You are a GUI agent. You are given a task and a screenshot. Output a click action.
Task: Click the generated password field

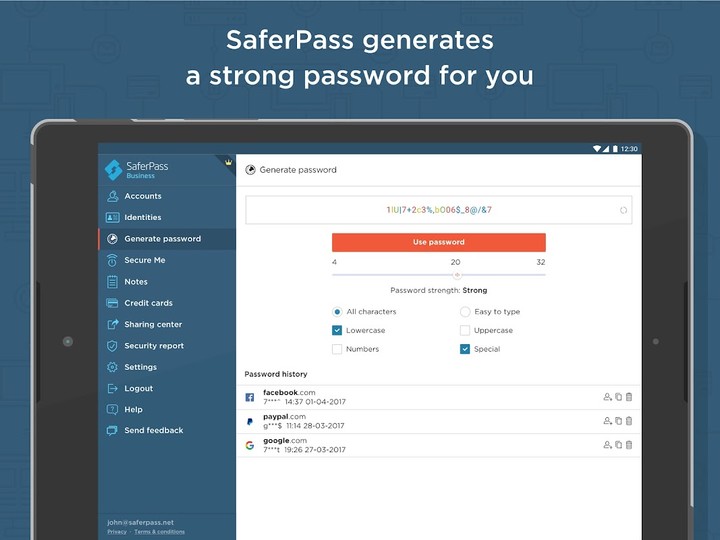coord(439,210)
